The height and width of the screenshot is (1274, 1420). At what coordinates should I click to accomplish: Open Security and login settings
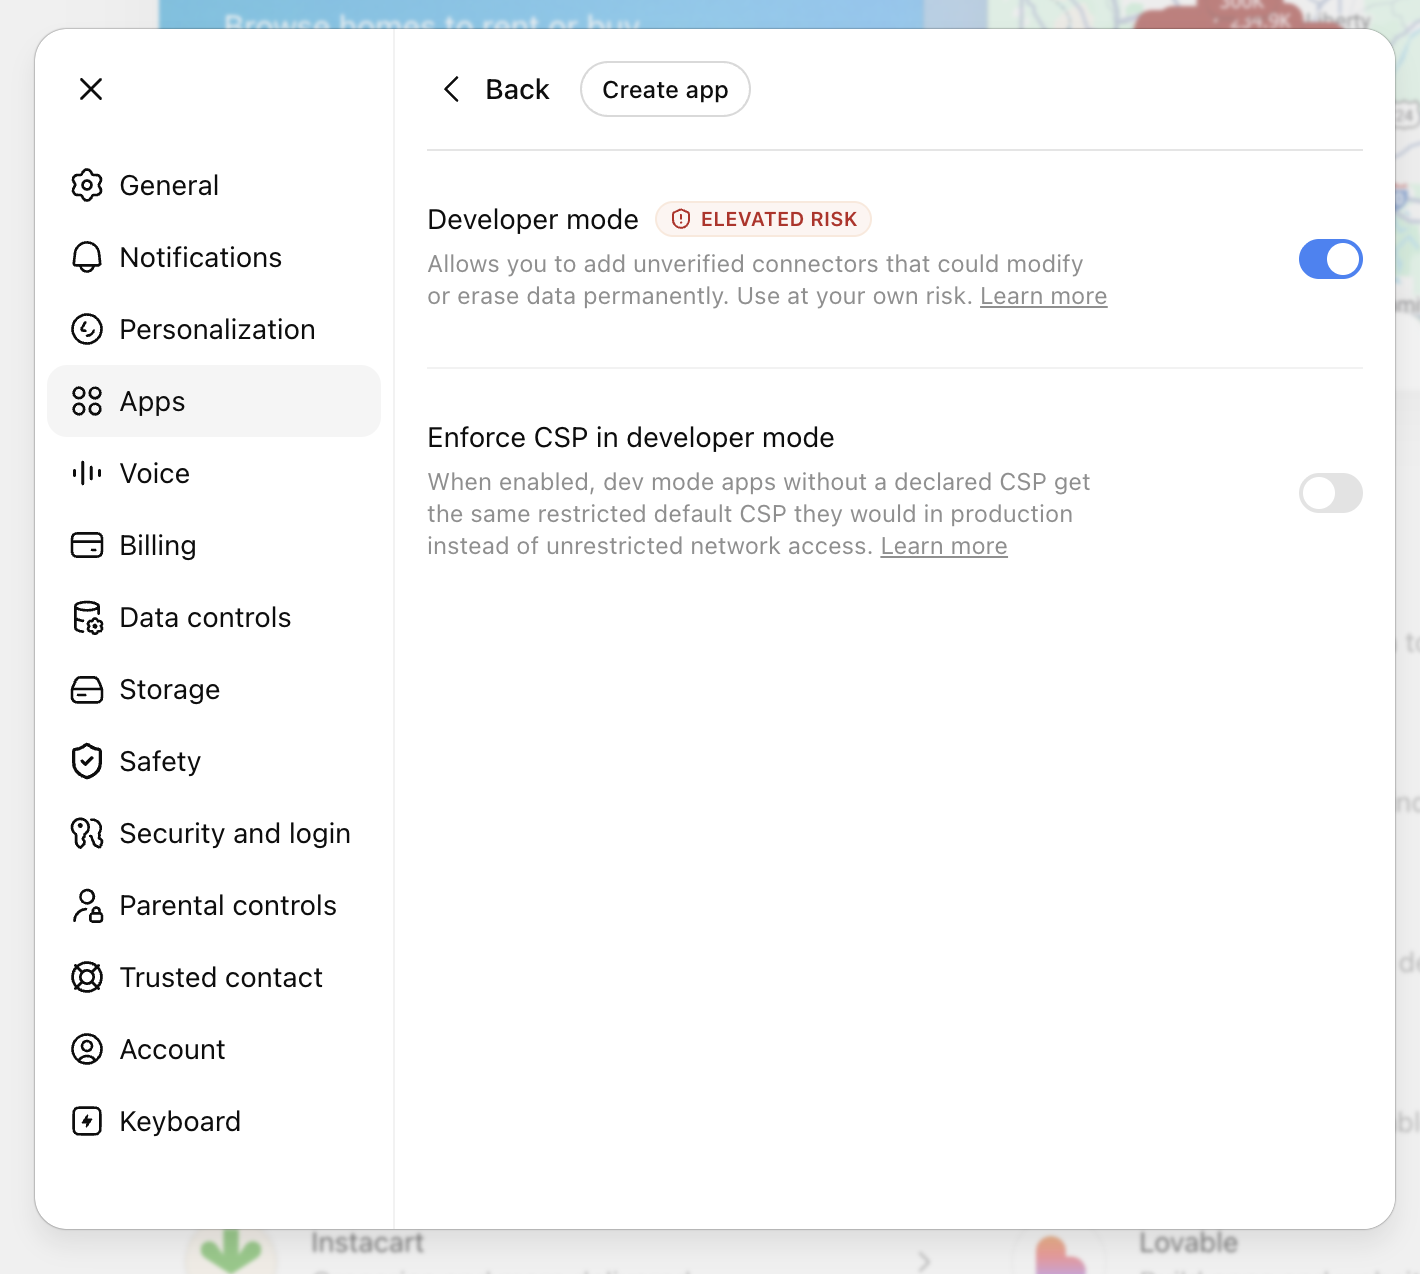(x=214, y=833)
